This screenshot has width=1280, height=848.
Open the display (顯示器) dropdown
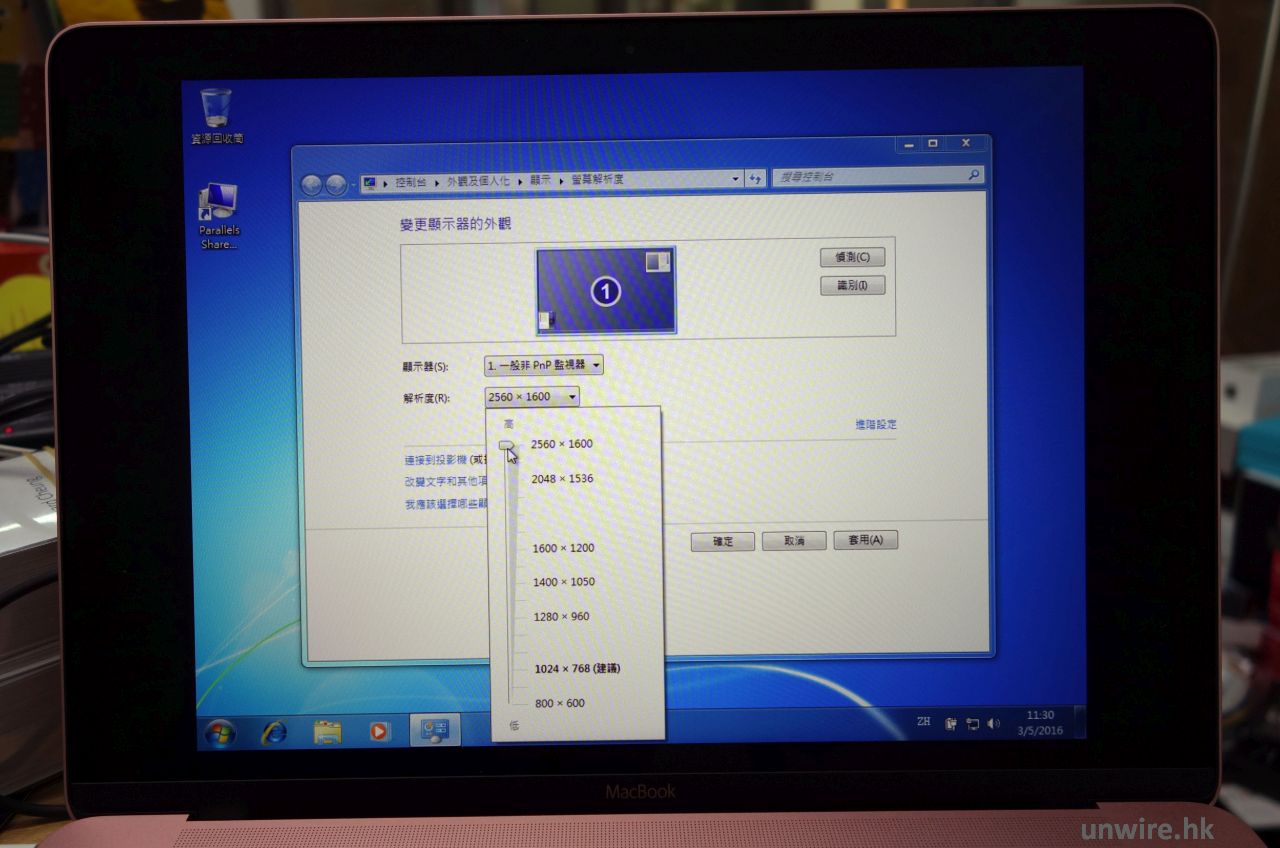(x=544, y=365)
